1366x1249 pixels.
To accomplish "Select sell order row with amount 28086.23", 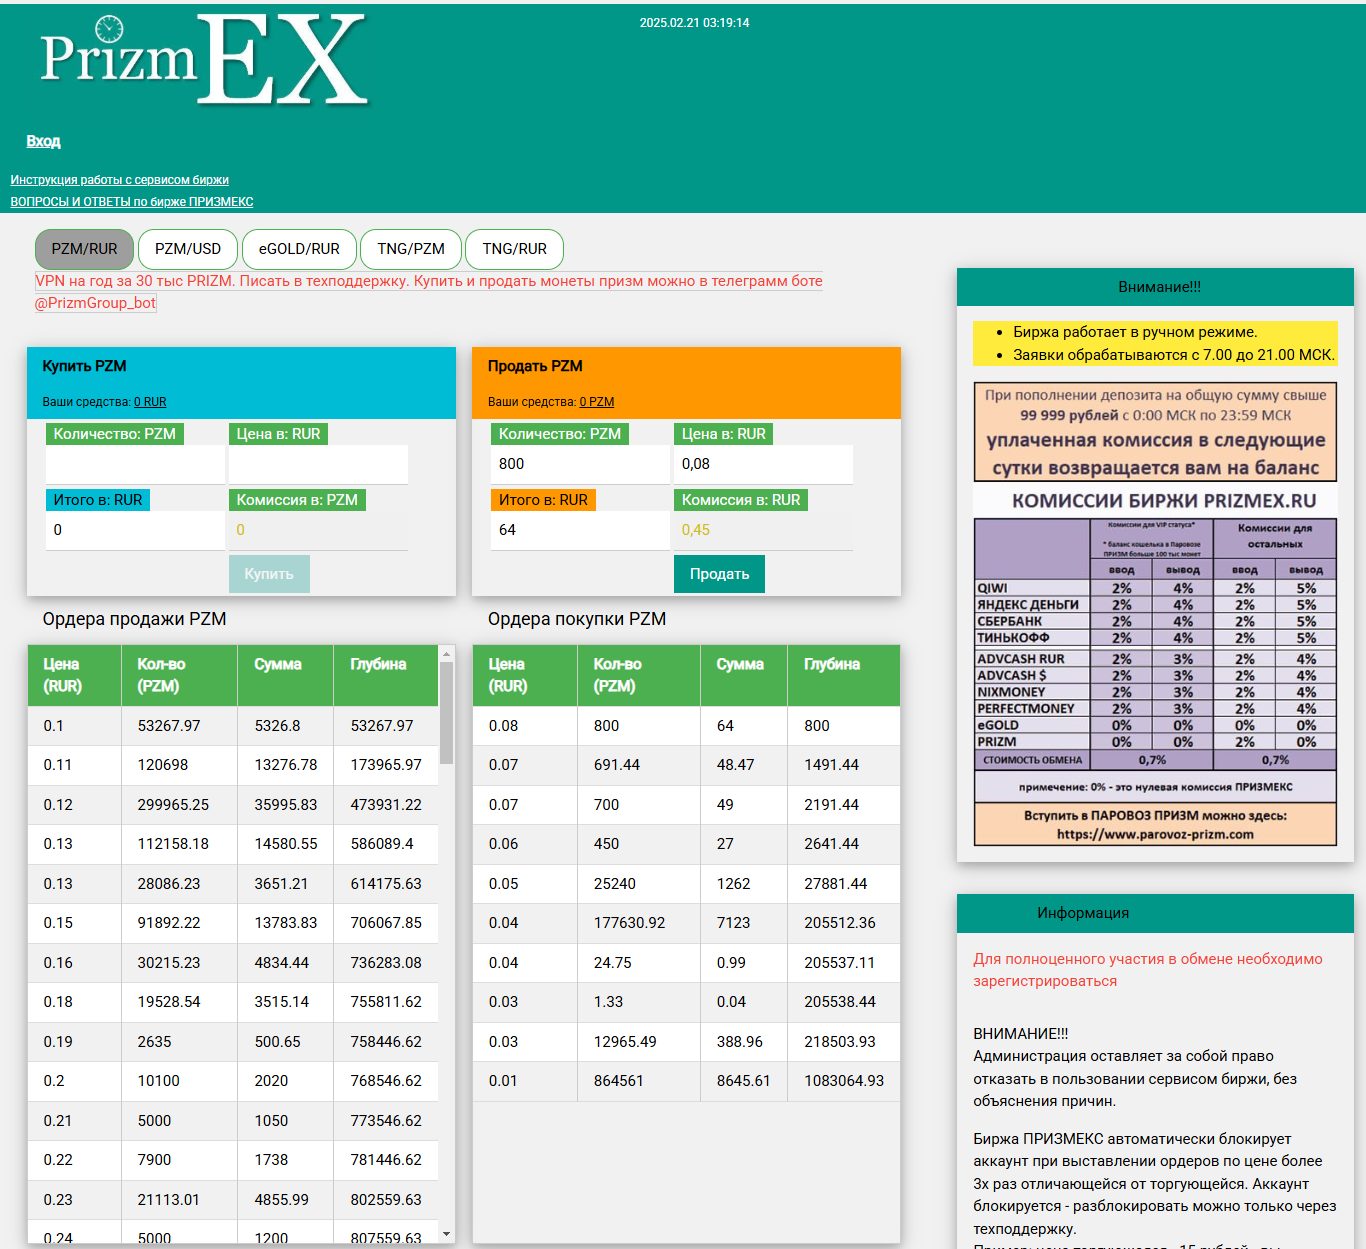I will 233,884.
